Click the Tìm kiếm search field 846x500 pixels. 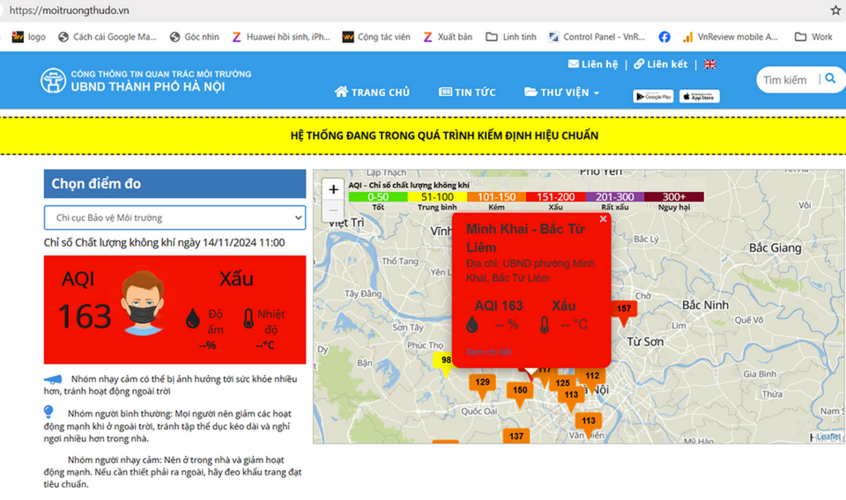(786, 80)
